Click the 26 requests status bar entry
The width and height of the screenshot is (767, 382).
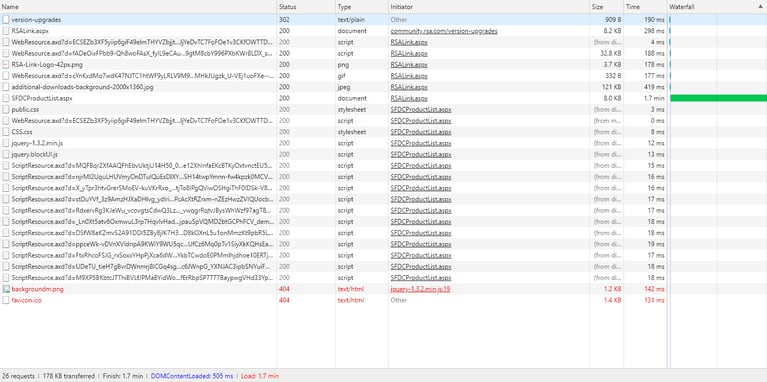point(18,376)
